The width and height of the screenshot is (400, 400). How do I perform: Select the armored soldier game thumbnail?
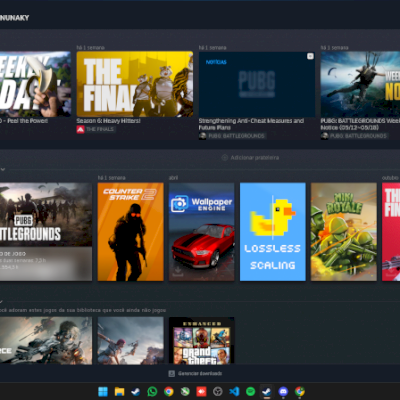(46, 341)
